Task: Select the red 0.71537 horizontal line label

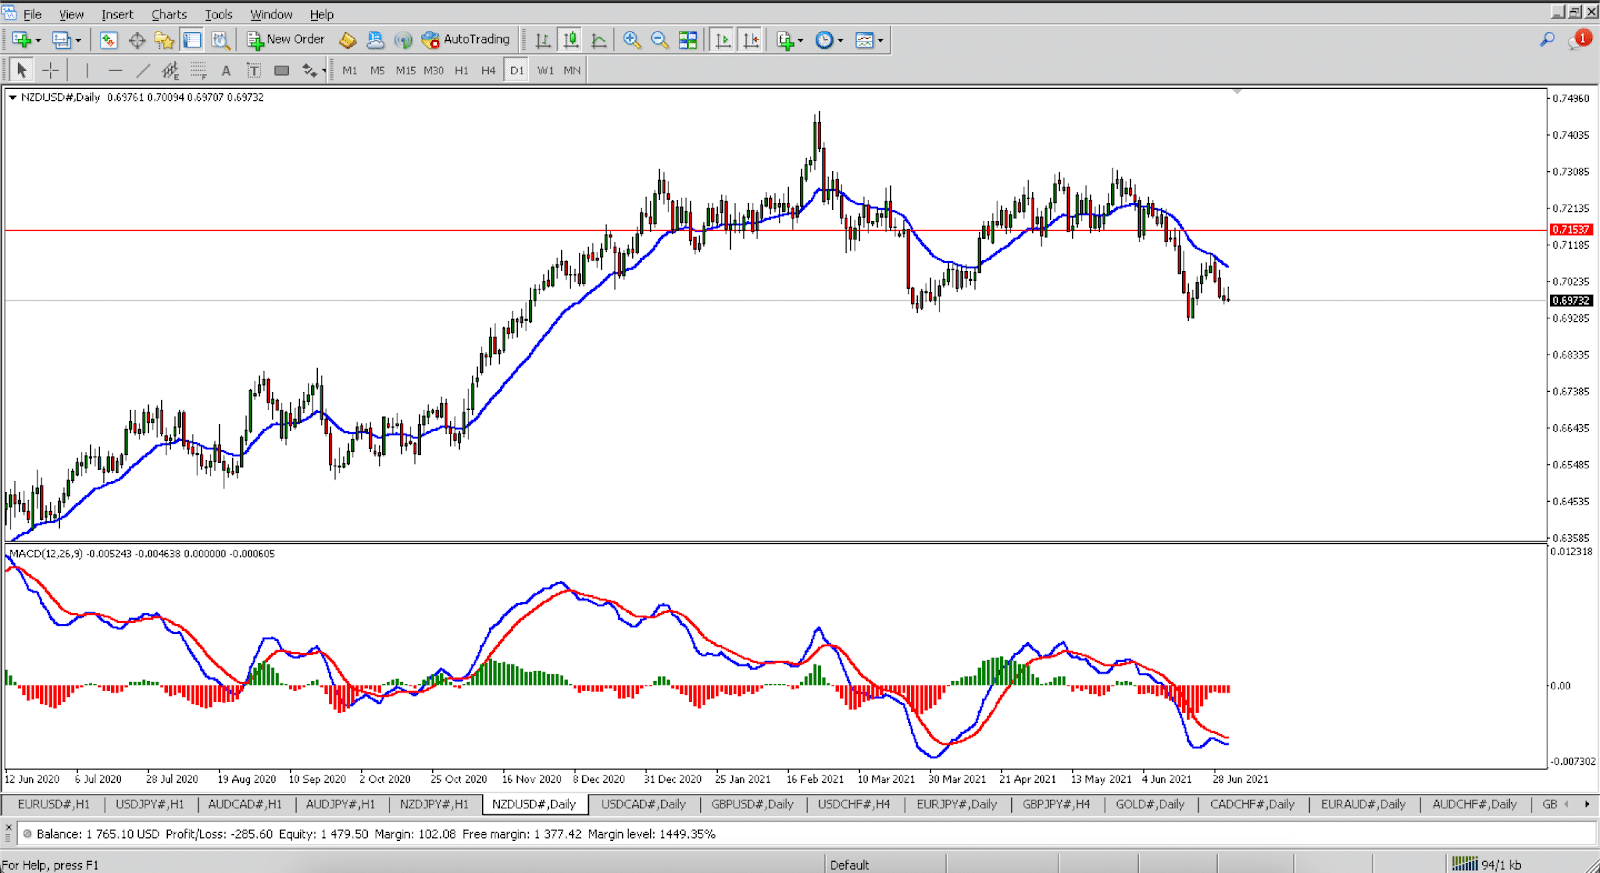Action: pyautogui.click(x=1571, y=230)
